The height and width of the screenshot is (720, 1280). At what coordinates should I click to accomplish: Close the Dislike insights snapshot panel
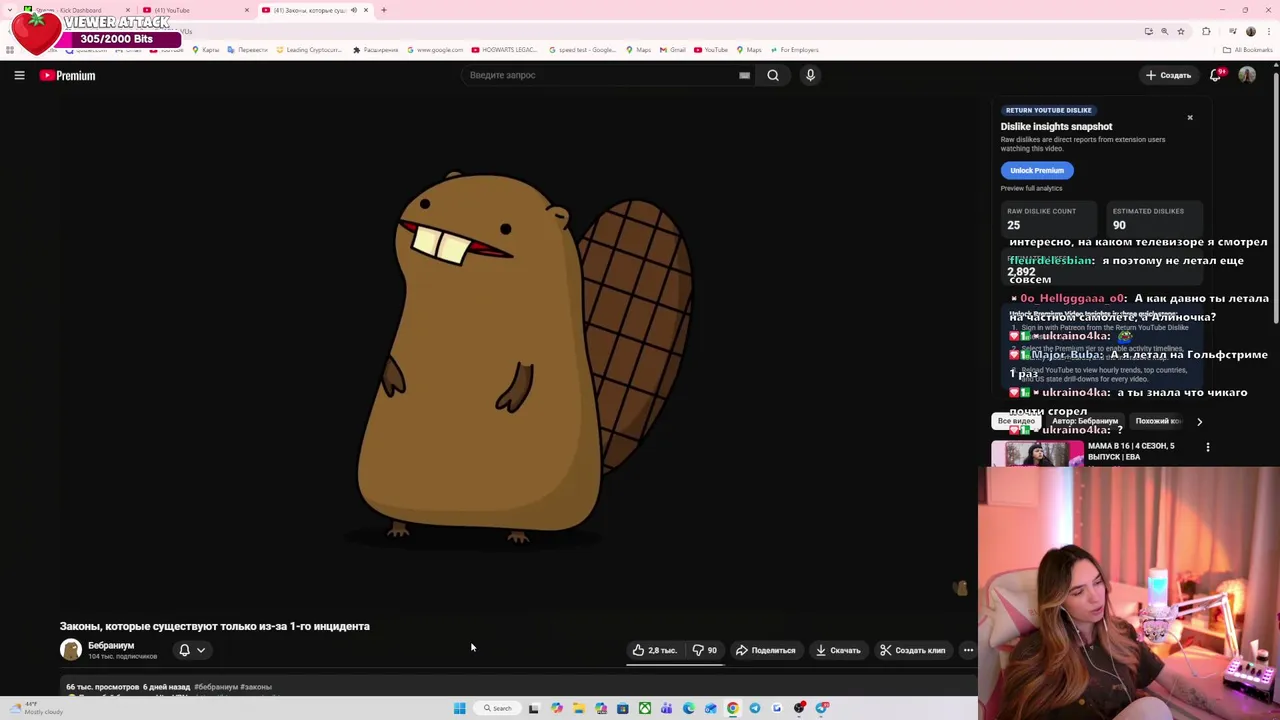(x=1190, y=118)
